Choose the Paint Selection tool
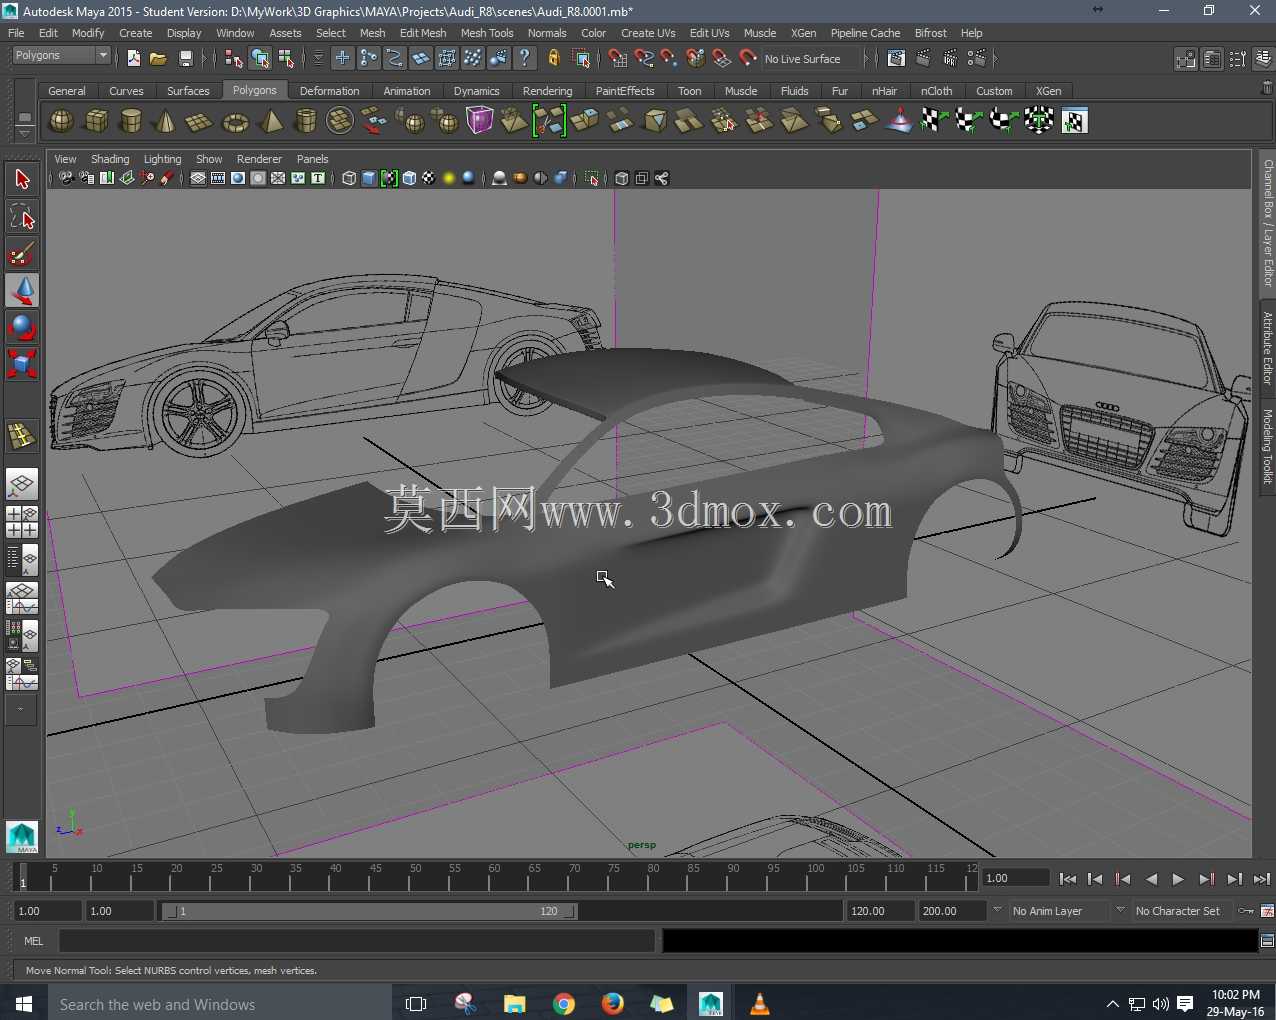 pos(22,253)
